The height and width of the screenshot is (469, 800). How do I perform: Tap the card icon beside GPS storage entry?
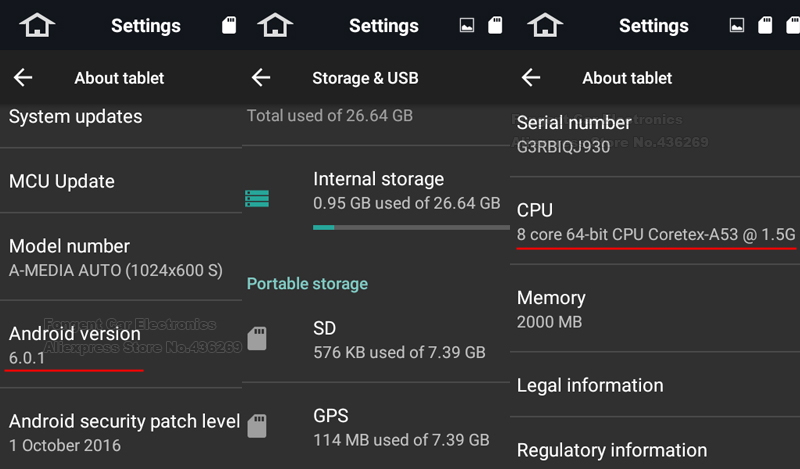[x=257, y=426]
